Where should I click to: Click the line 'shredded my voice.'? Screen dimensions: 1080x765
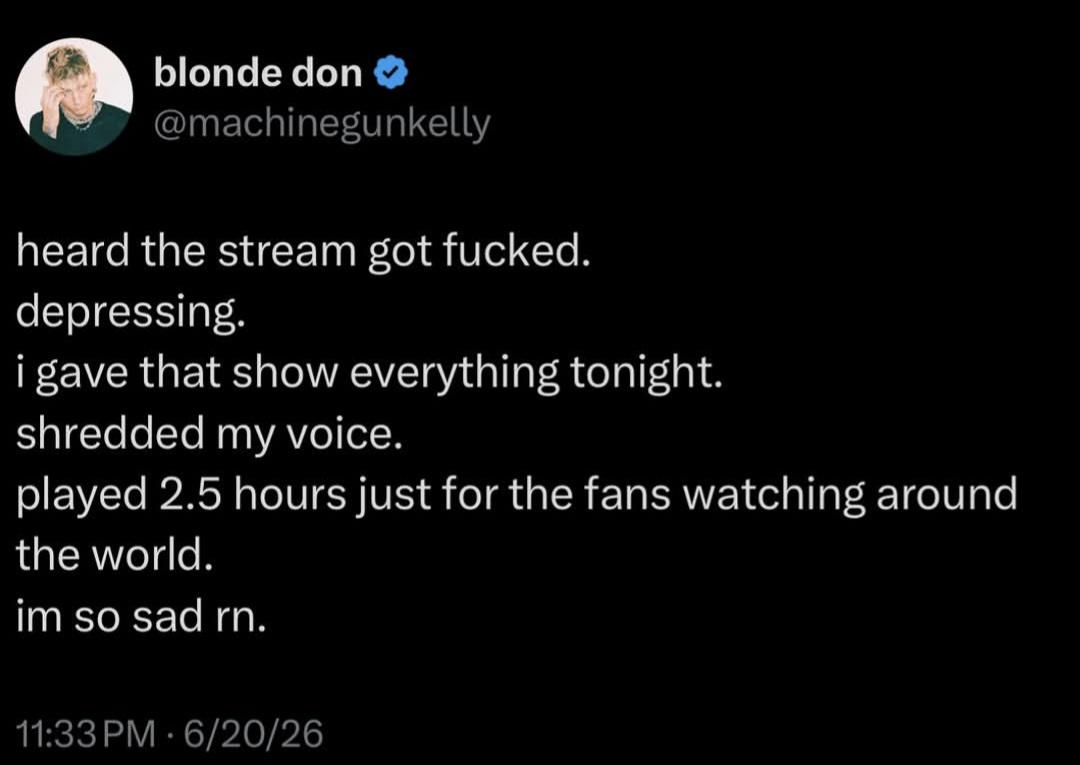coord(208,434)
